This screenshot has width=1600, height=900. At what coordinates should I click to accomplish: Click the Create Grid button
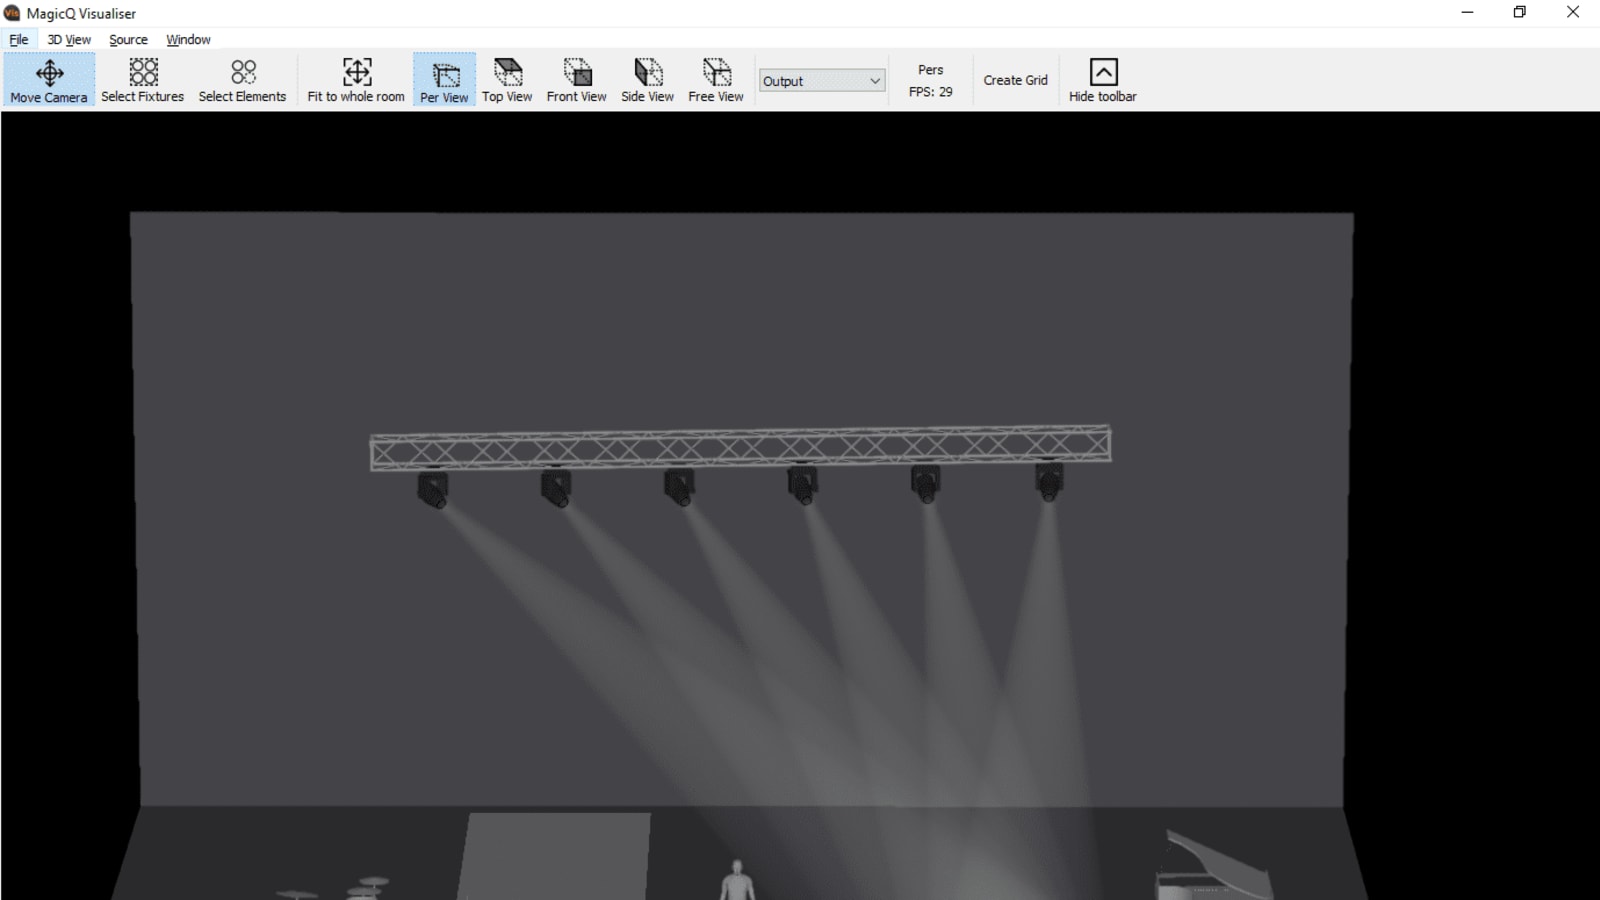click(1015, 80)
